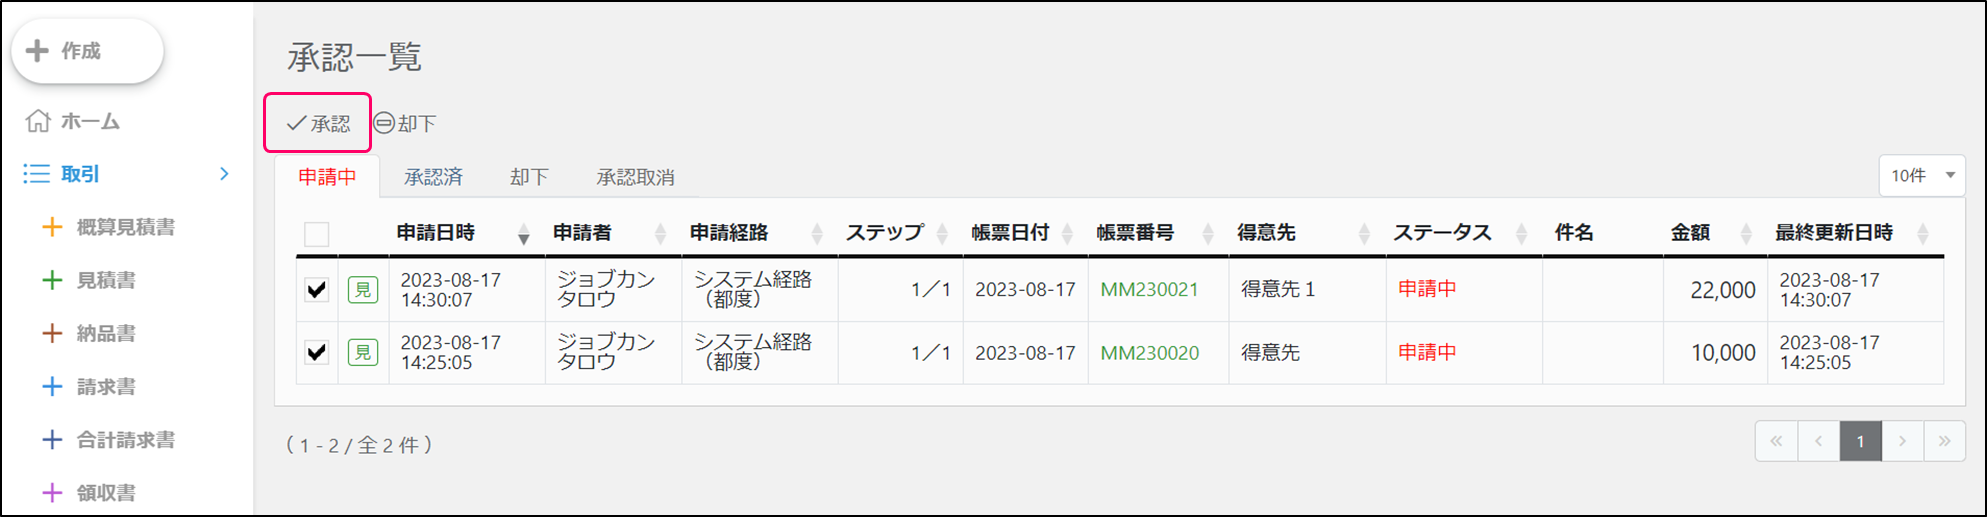The height and width of the screenshot is (517, 1987).
Task: Click the green 見 icon for MM230021
Action: [362, 290]
